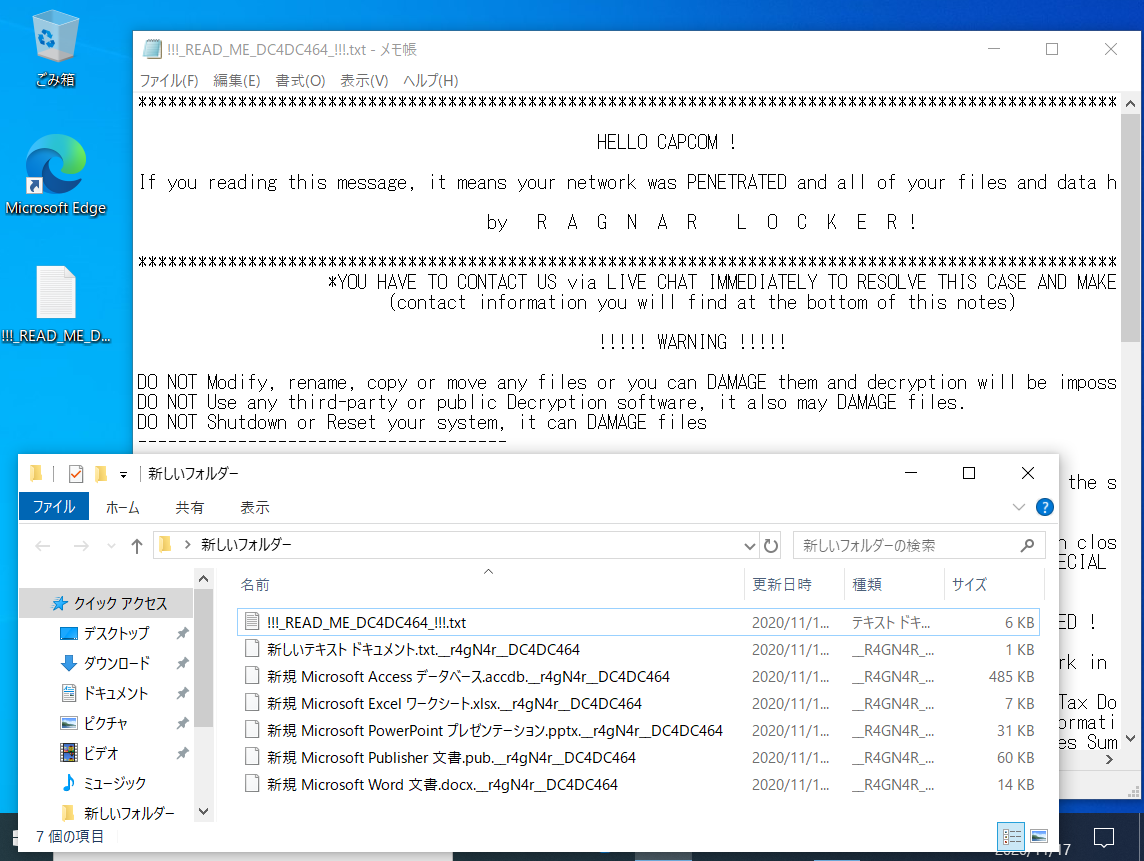The height and width of the screenshot is (861, 1144).
Task: Open Explorer help via the blue question mark
Action: pos(1044,507)
